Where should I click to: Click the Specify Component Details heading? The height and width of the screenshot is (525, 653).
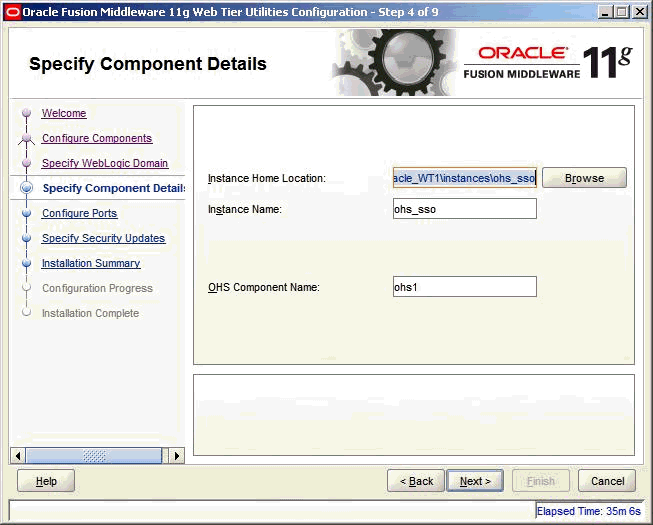[x=148, y=64]
